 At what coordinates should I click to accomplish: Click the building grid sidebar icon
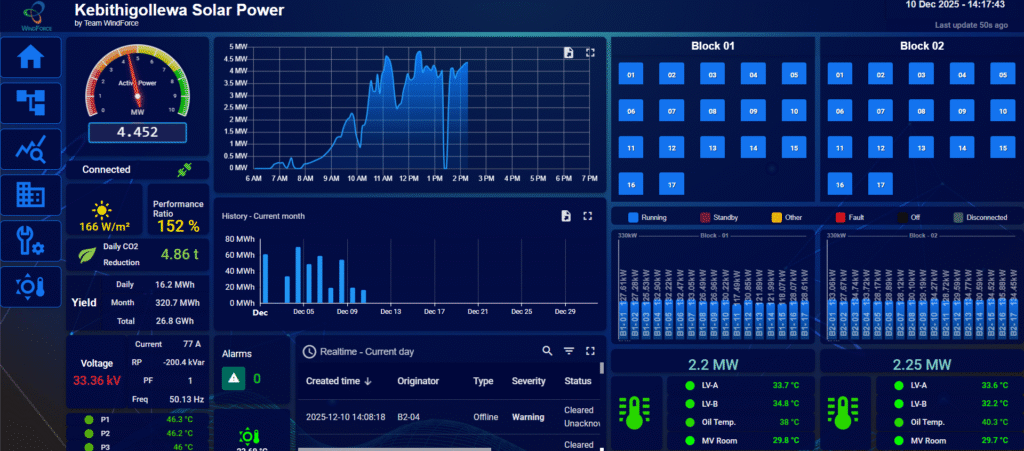tap(31, 196)
